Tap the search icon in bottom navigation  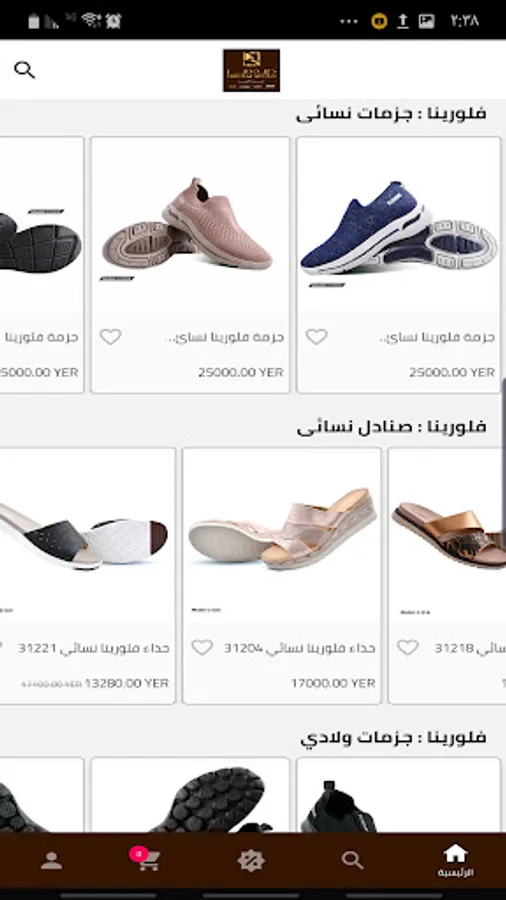point(352,860)
